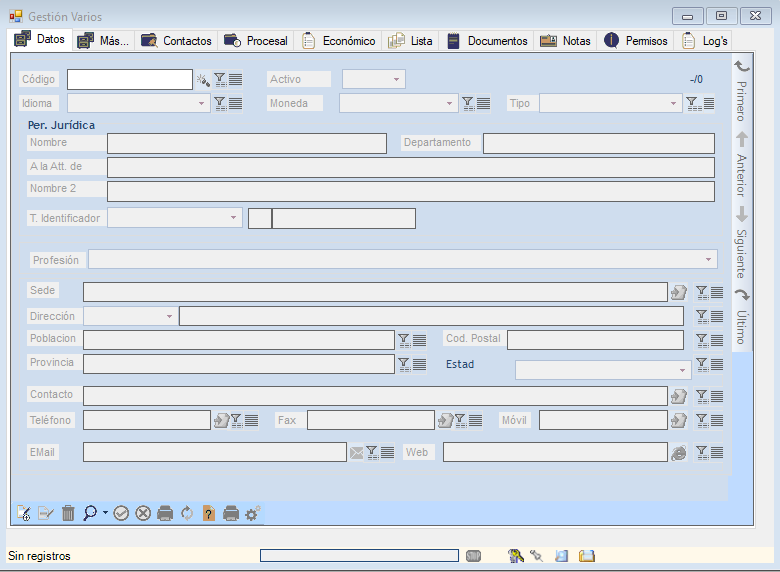Go to Siguiente record
Image resolution: width=780 pixels, height=572 pixels.
[x=741, y=242]
